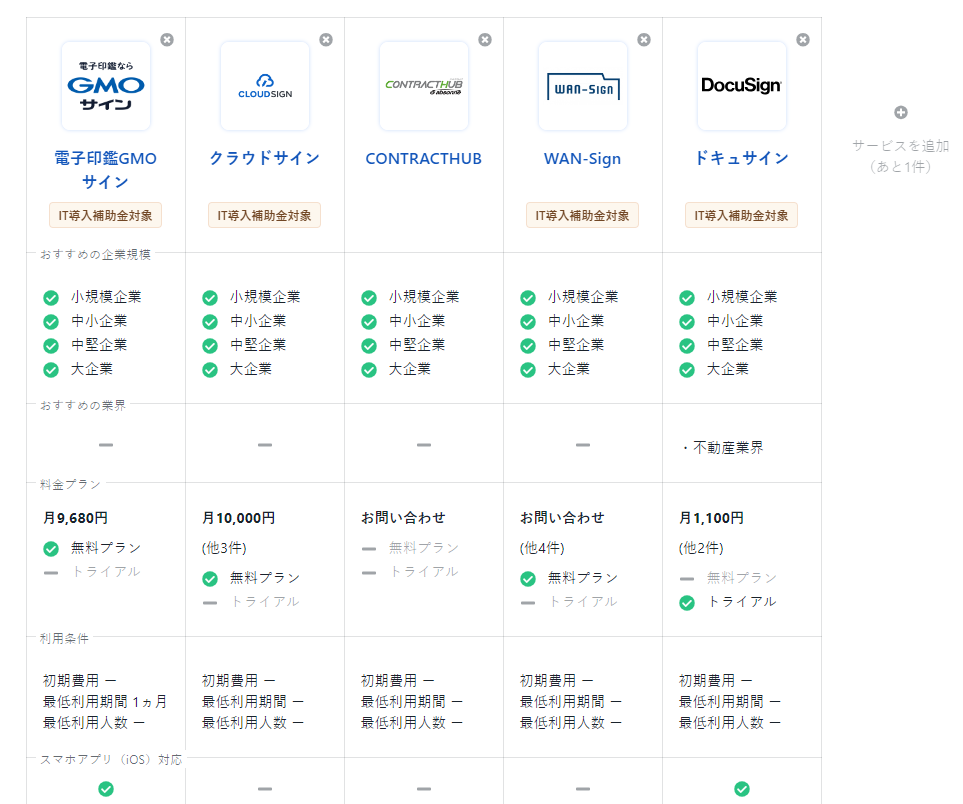The height and width of the screenshot is (804, 963).
Task: Click the CloudSign logo image
Action: point(265,86)
